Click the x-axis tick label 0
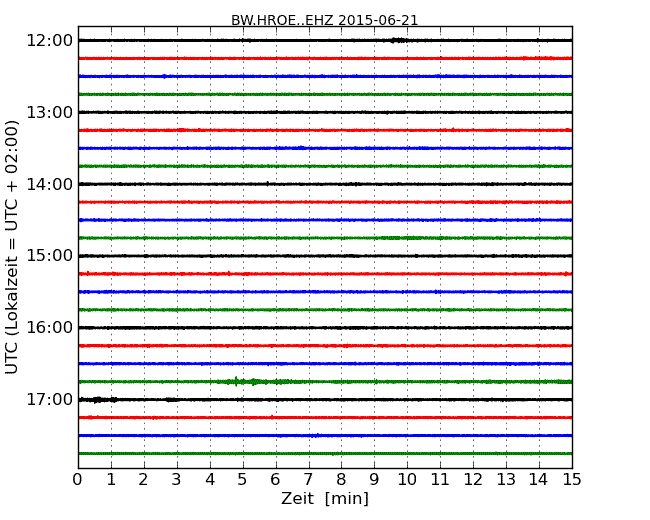The height and width of the screenshot is (520, 650). (x=78, y=480)
